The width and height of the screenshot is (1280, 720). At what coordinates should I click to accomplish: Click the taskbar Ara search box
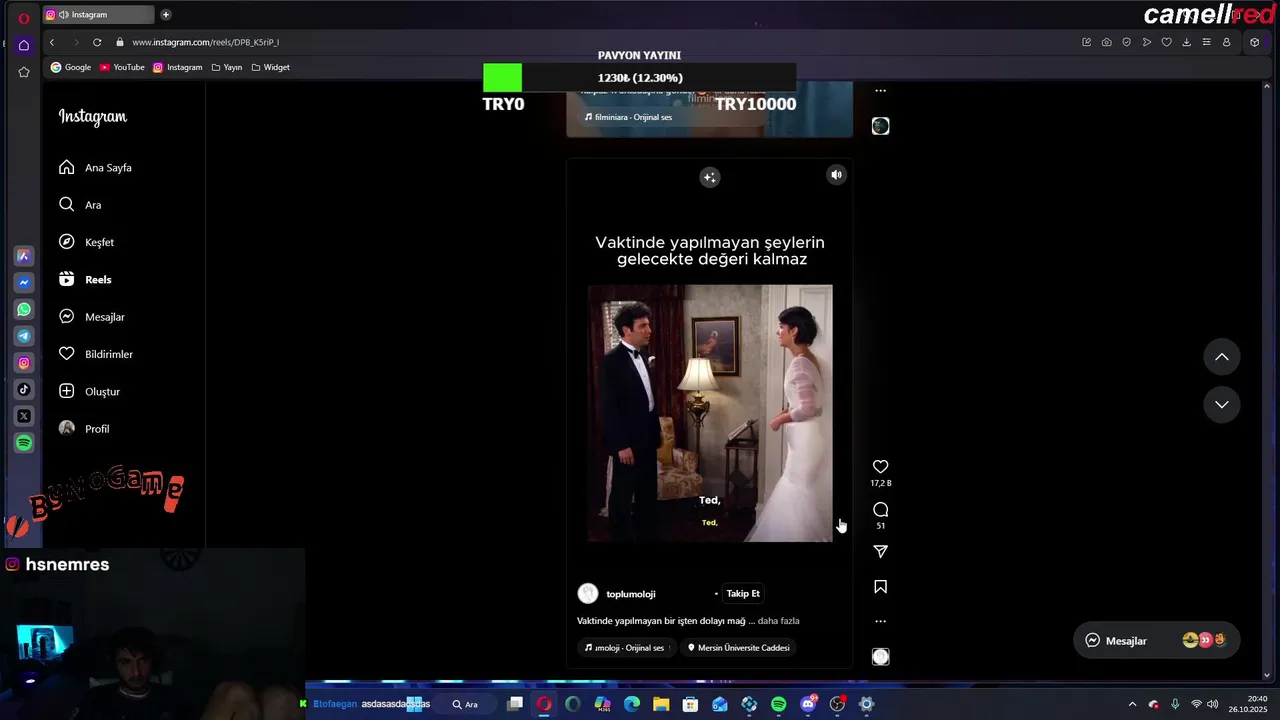(465, 704)
